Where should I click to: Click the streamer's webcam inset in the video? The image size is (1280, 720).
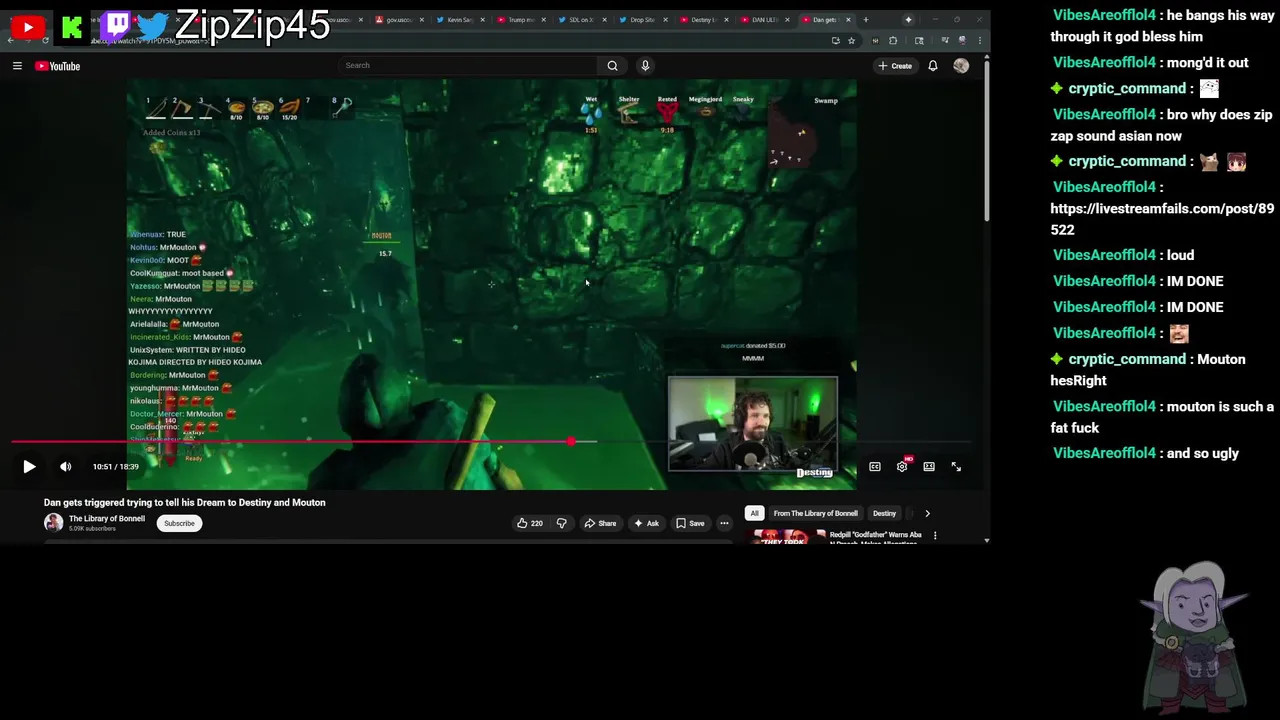(753, 424)
